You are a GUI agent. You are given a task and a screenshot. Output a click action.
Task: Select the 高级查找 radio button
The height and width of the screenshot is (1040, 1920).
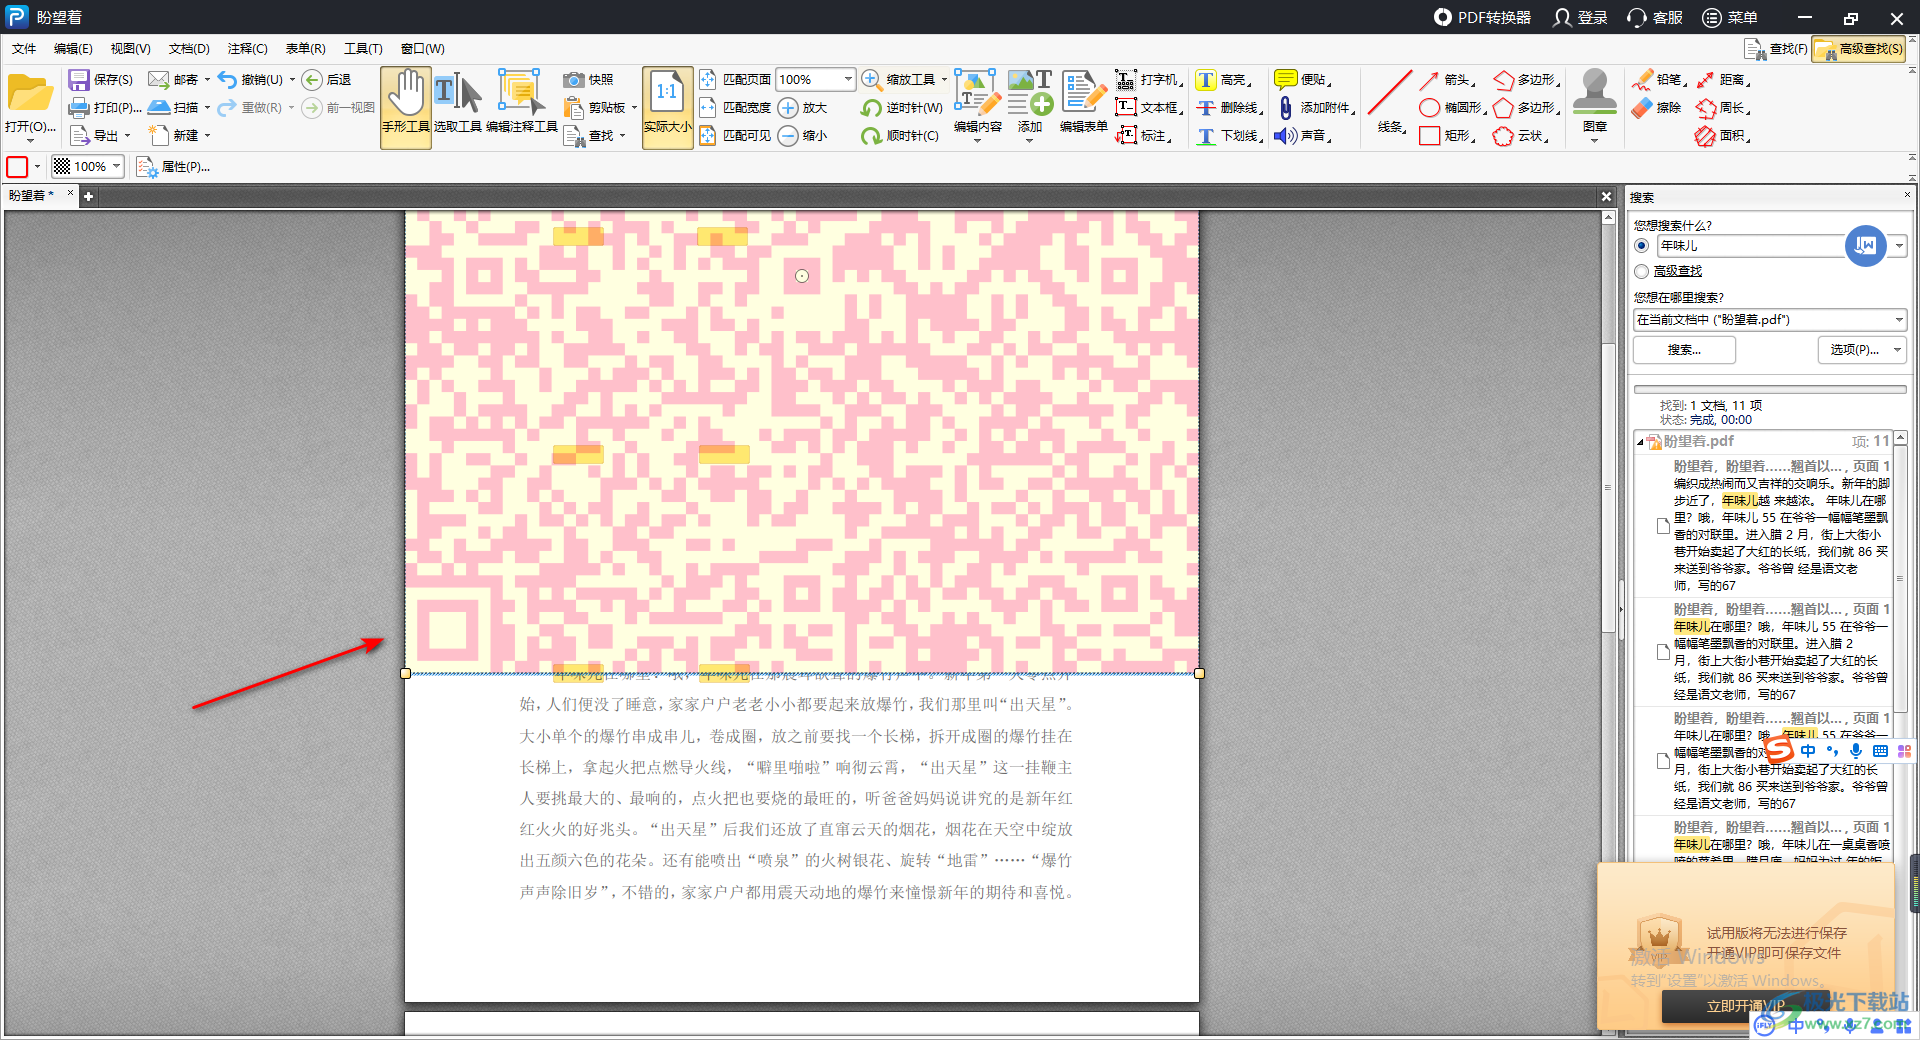click(1641, 271)
